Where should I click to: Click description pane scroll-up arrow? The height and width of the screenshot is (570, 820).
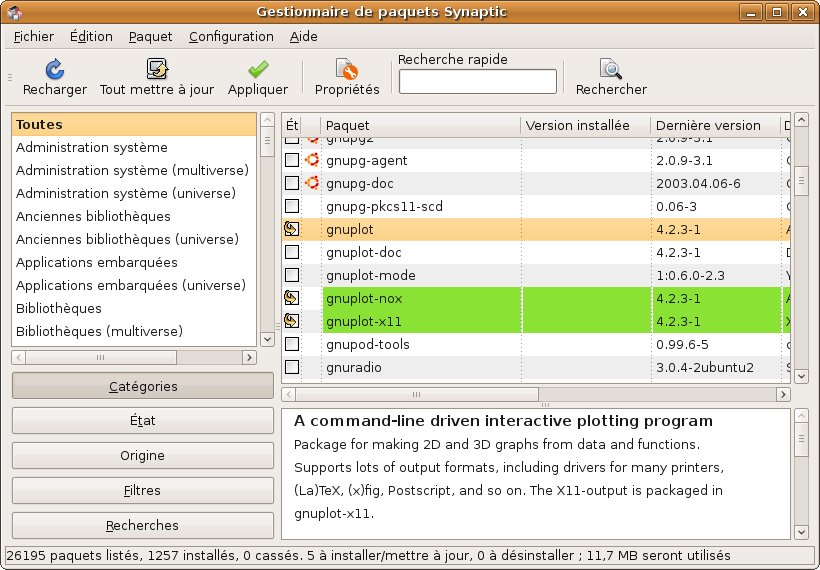pyautogui.click(x=801, y=416)
